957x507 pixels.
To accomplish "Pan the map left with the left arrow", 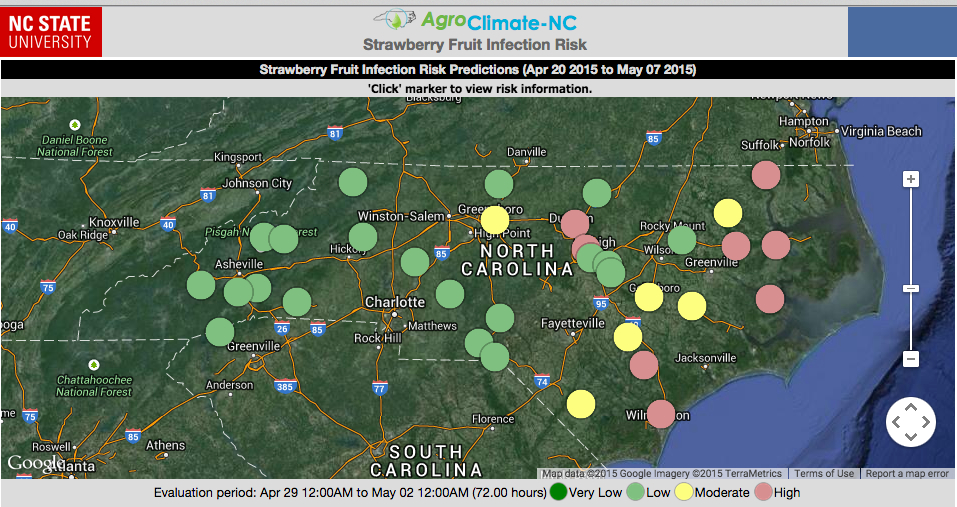I will (x=897, y=422).
